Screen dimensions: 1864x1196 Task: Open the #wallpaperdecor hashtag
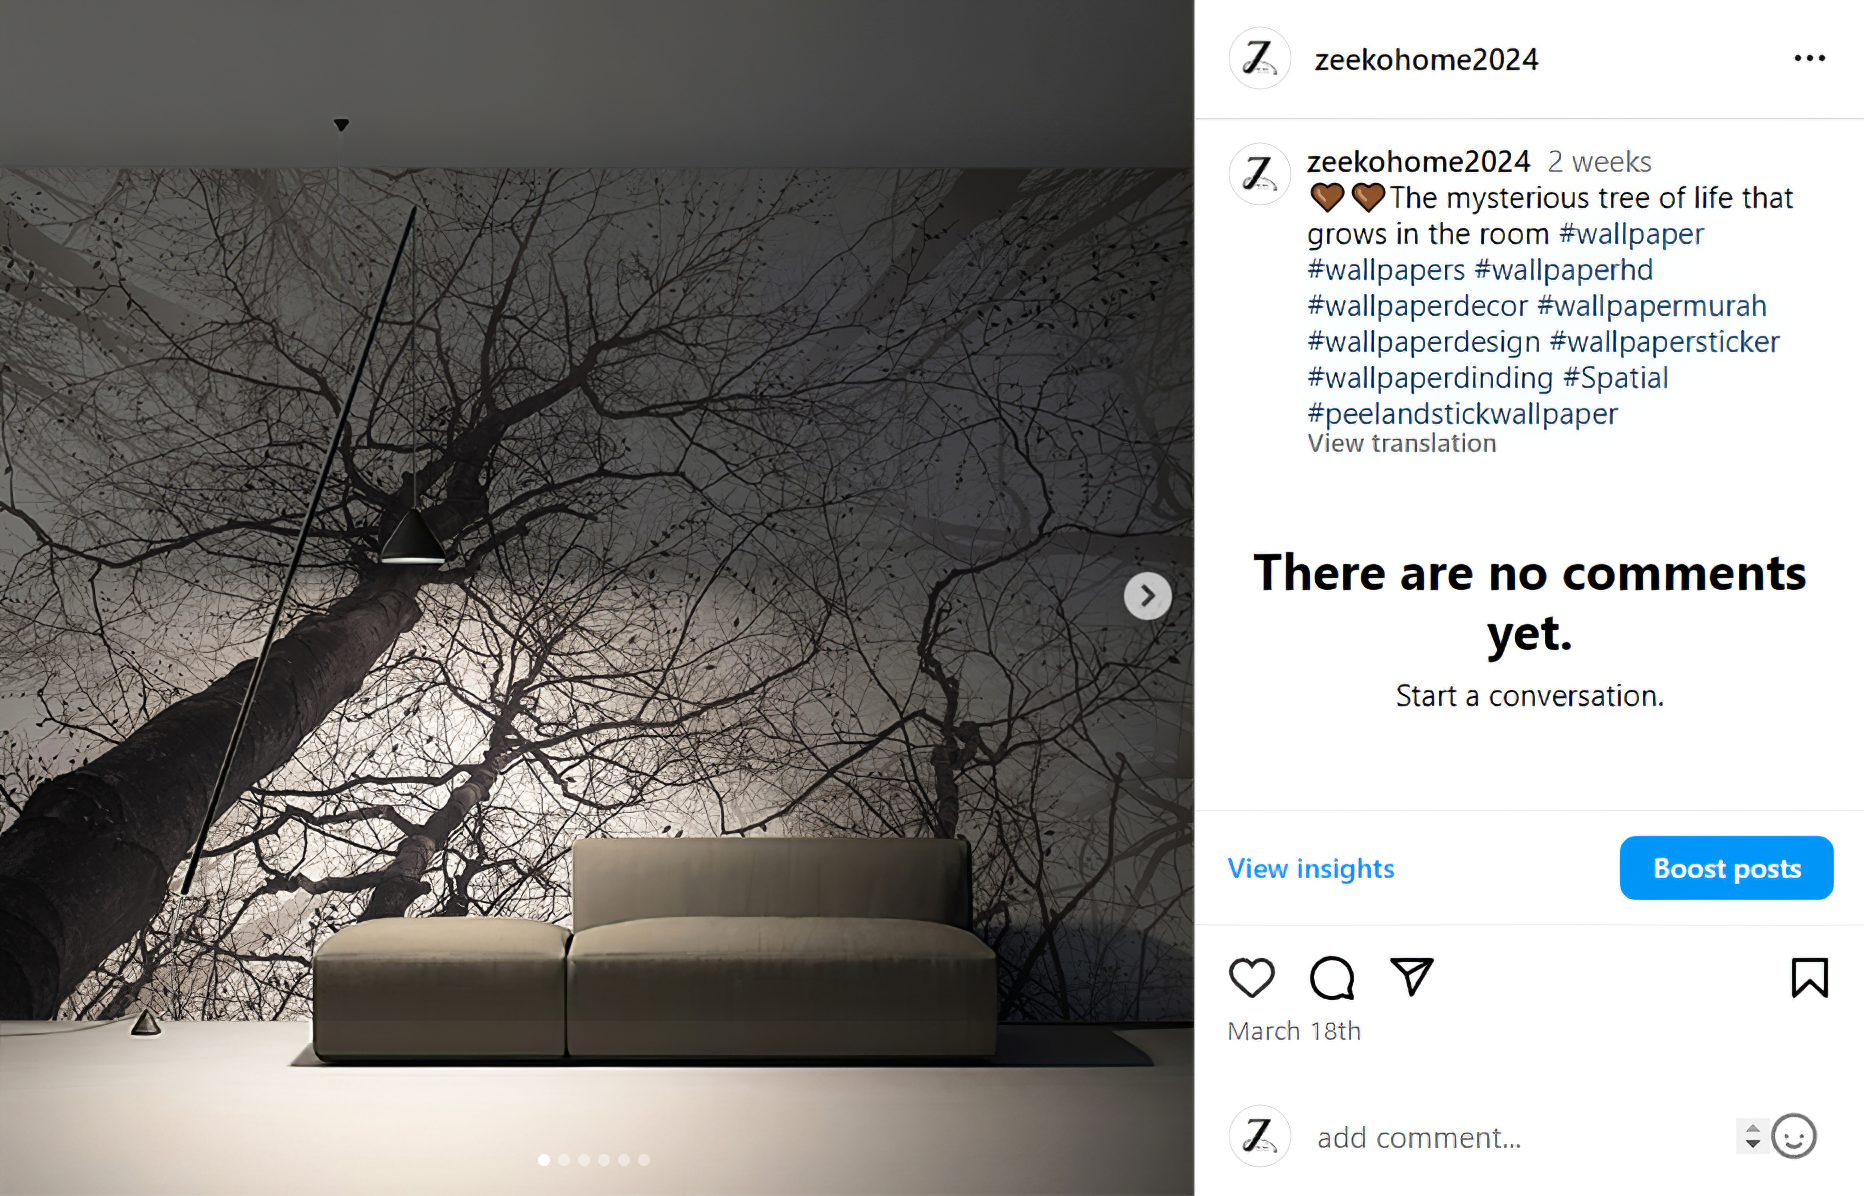click(1417, 306)
